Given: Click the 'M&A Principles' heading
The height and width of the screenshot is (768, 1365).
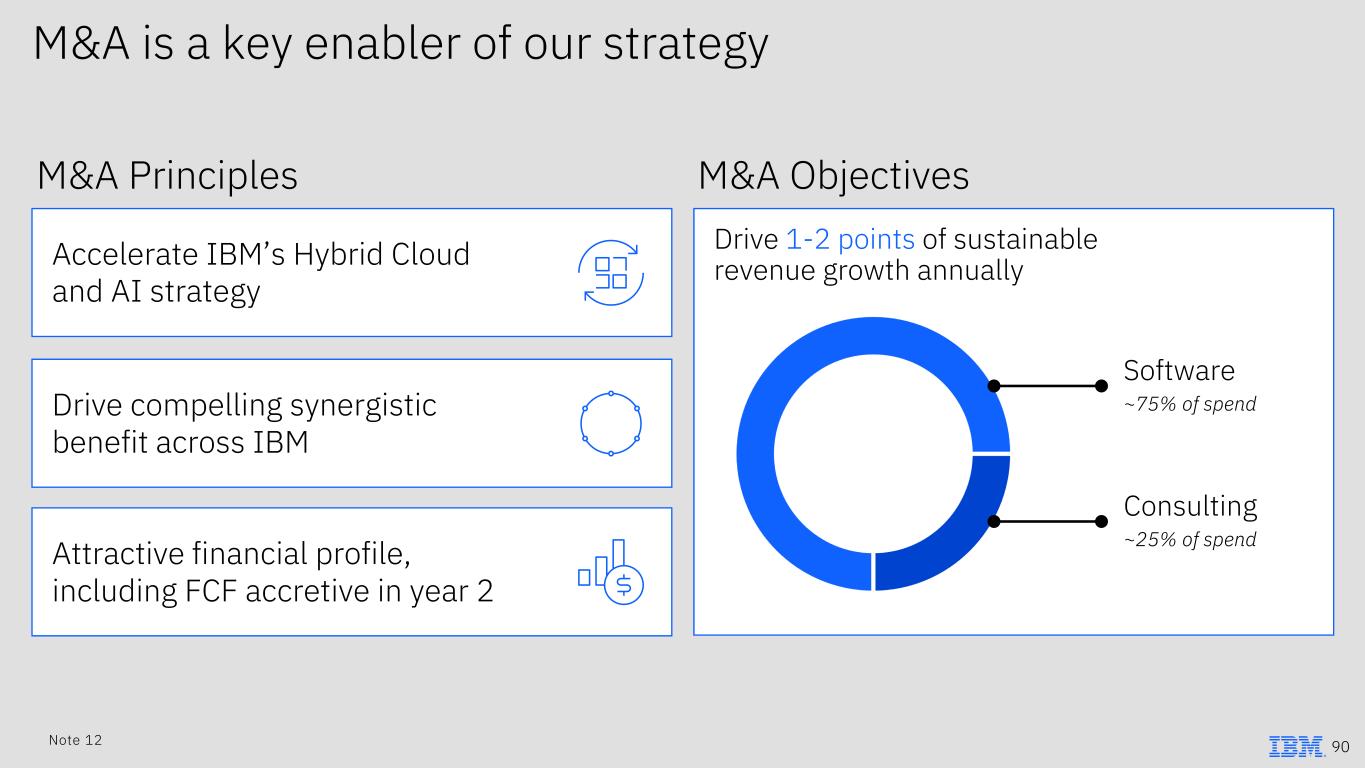Looking at the screenshot, I should pyautogui.click(x=168, y=176).
